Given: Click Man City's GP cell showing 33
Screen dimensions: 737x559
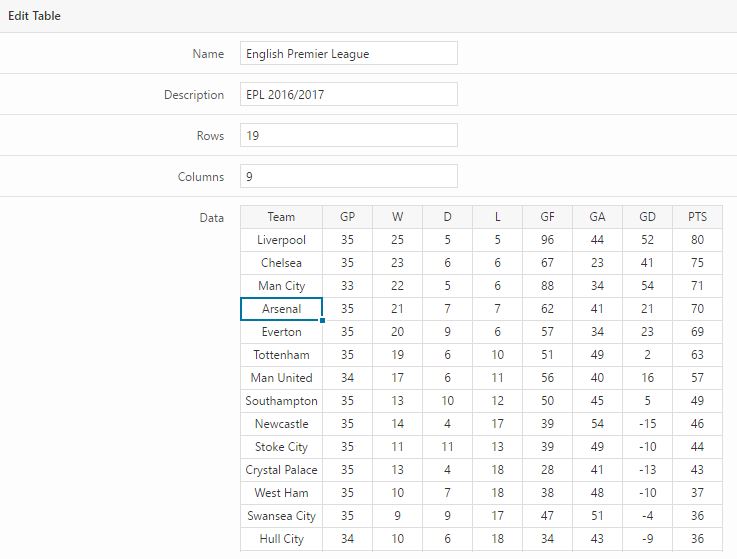Looking at the screenshot, I should [x=347, y=286].
